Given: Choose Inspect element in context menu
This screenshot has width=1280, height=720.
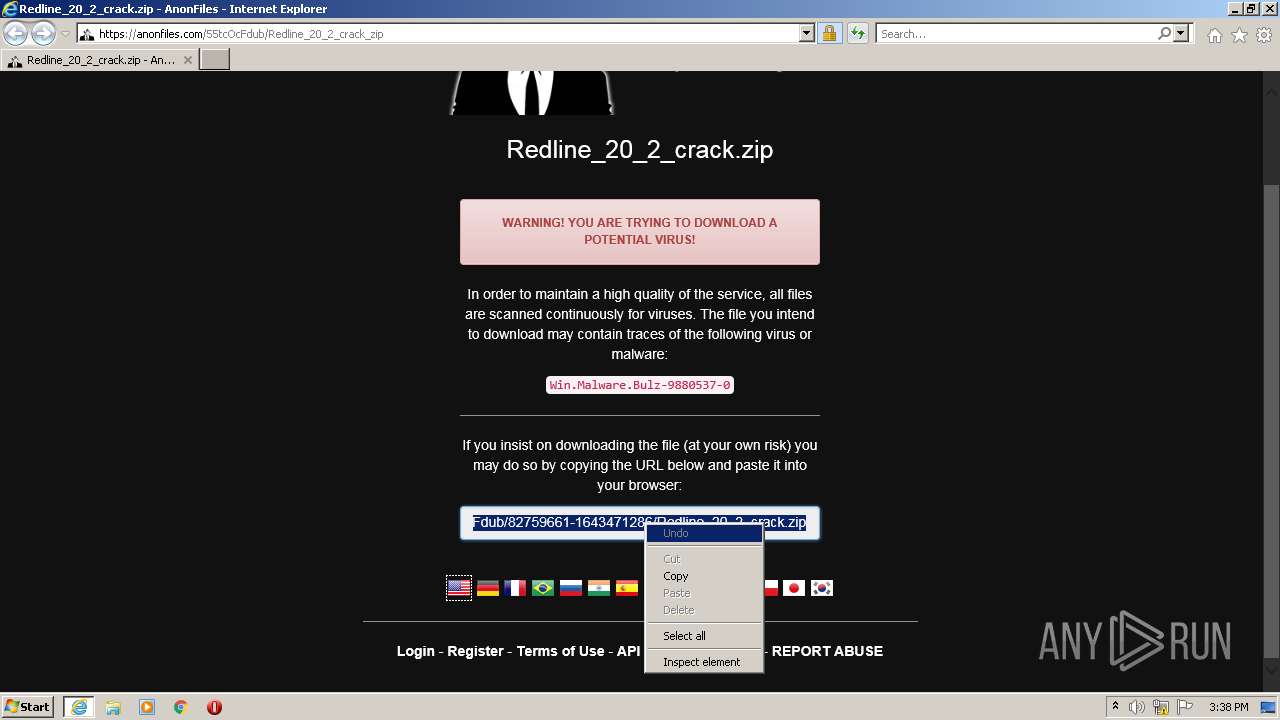Looking at the screenshot, I should coord(705,662).
